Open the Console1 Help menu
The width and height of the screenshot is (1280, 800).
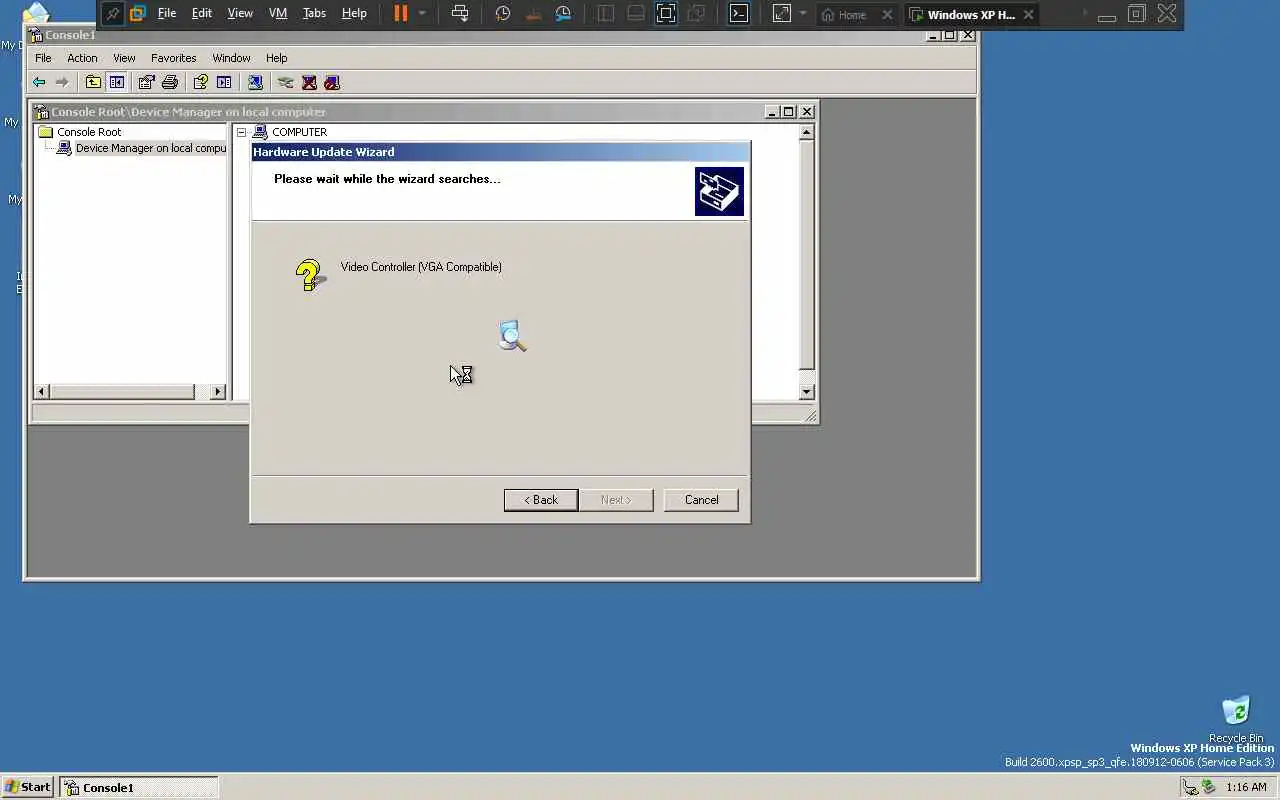pos(277,58)
